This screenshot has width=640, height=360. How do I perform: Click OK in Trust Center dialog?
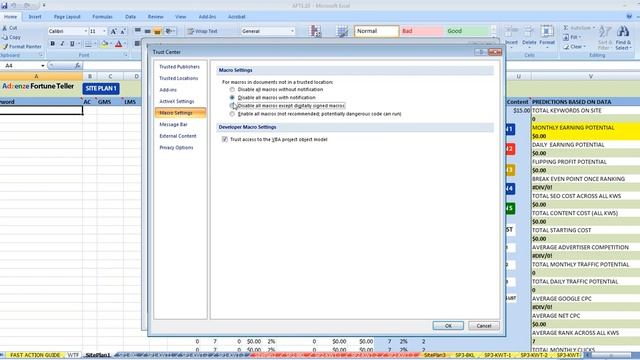[448, 326]
